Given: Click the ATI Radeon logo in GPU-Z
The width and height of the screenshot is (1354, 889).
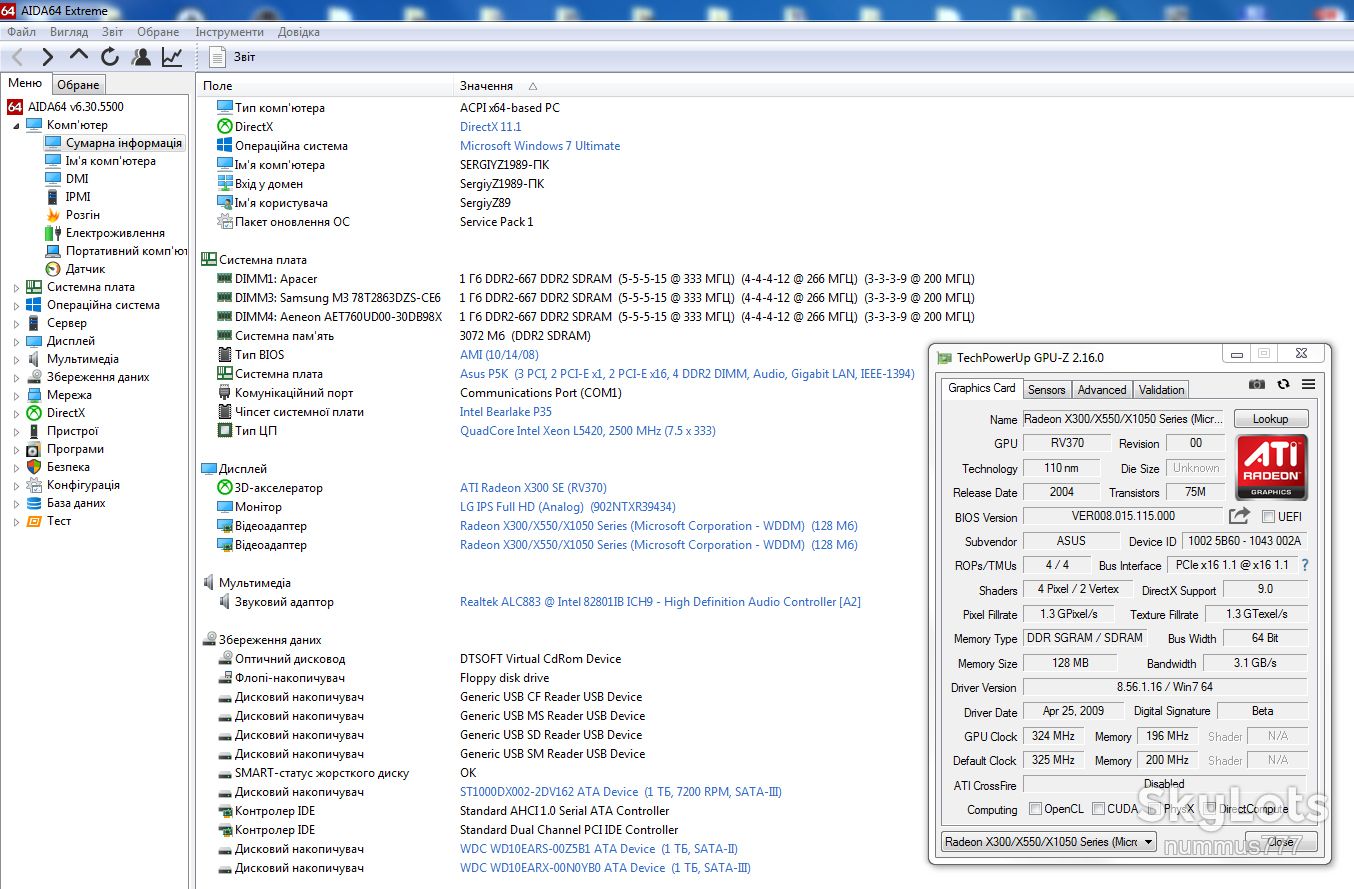Looking at the screenshot, I should [x=1271, y=467].
